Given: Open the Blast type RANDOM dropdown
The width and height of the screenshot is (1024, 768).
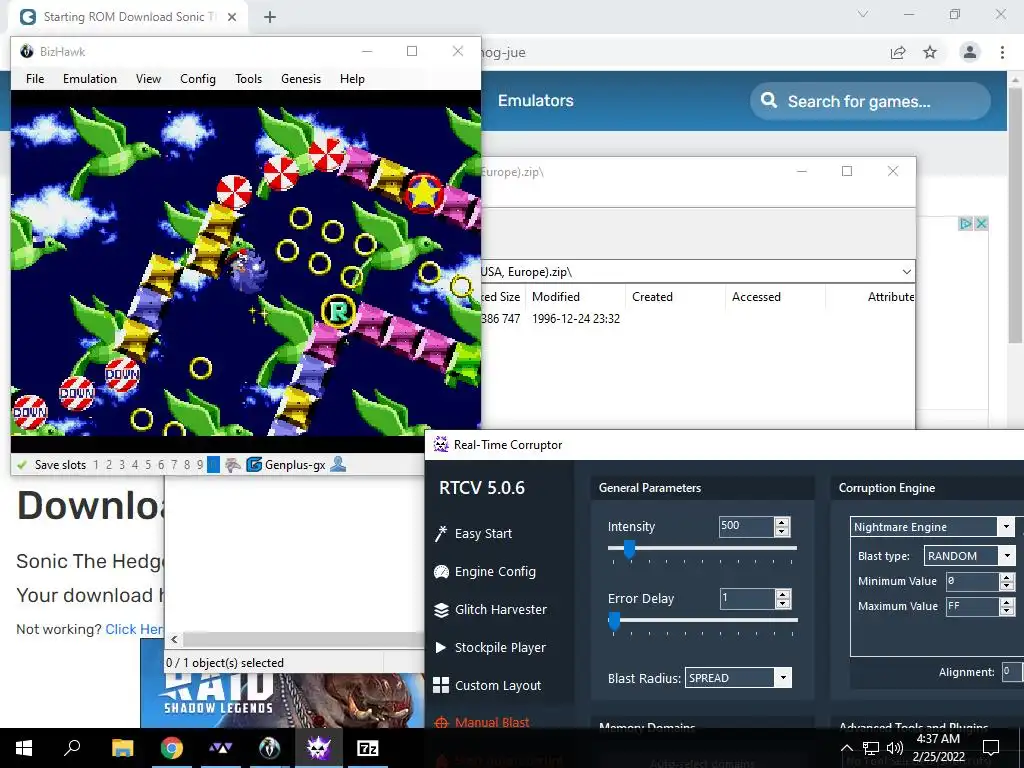Looking at the screenshot, I should pos(1006,556).
